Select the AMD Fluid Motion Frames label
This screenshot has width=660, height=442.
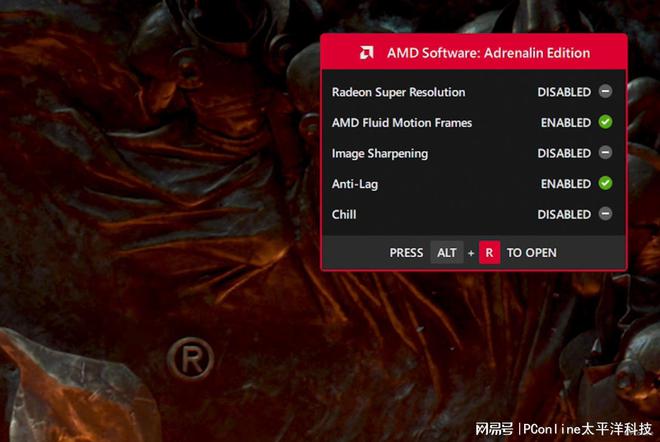click(402, 123)
